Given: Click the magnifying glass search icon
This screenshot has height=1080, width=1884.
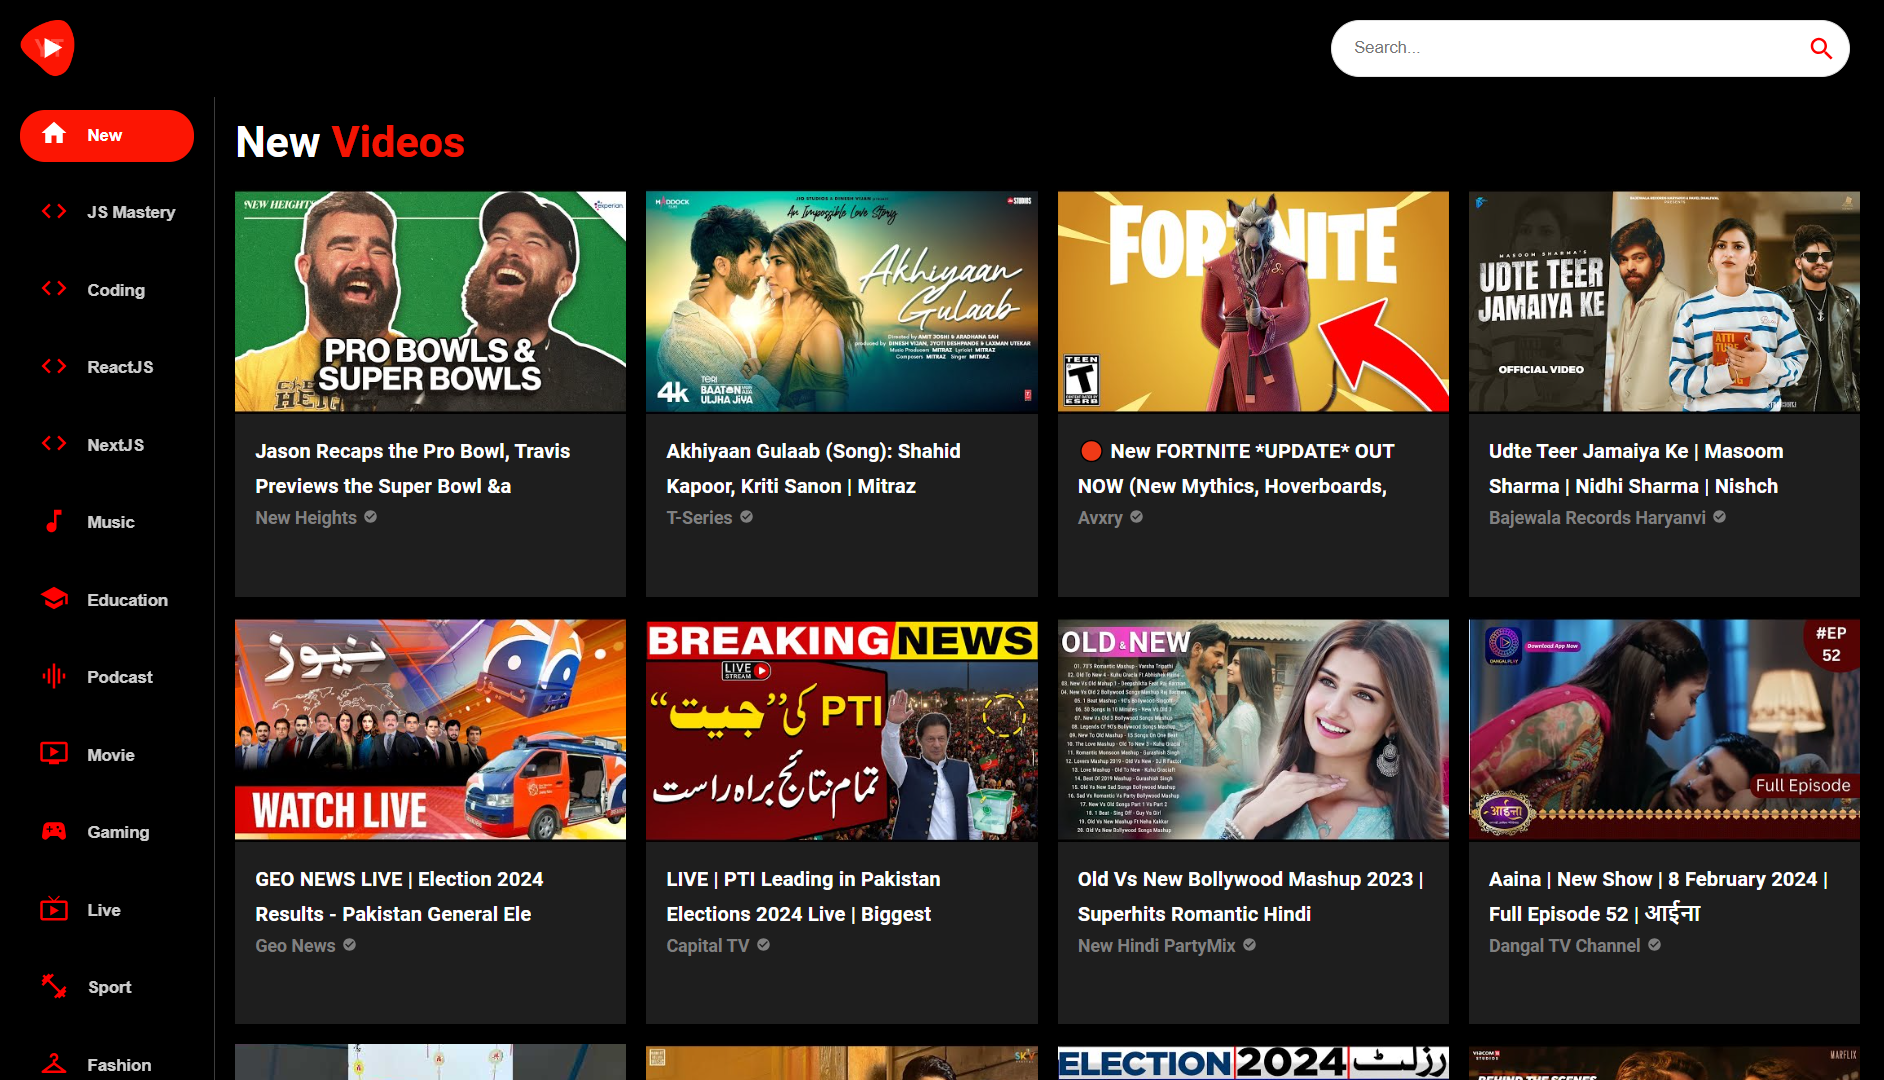Looking at the screenshot, I should point(1820,48).
